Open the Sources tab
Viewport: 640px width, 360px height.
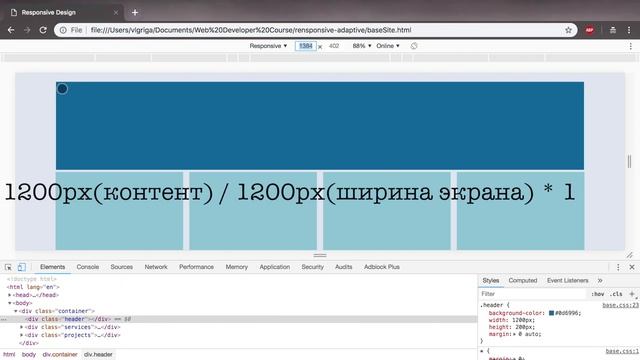point(122,267)
